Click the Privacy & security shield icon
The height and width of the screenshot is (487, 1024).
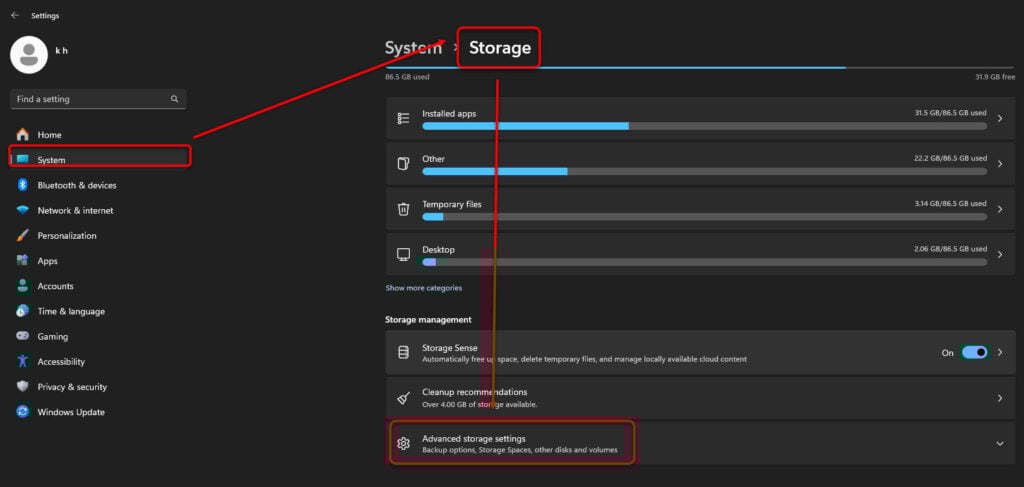(x=23, y=386)
